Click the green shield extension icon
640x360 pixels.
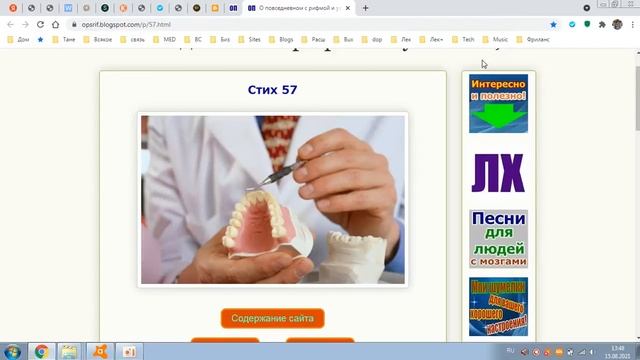point(587,24)
